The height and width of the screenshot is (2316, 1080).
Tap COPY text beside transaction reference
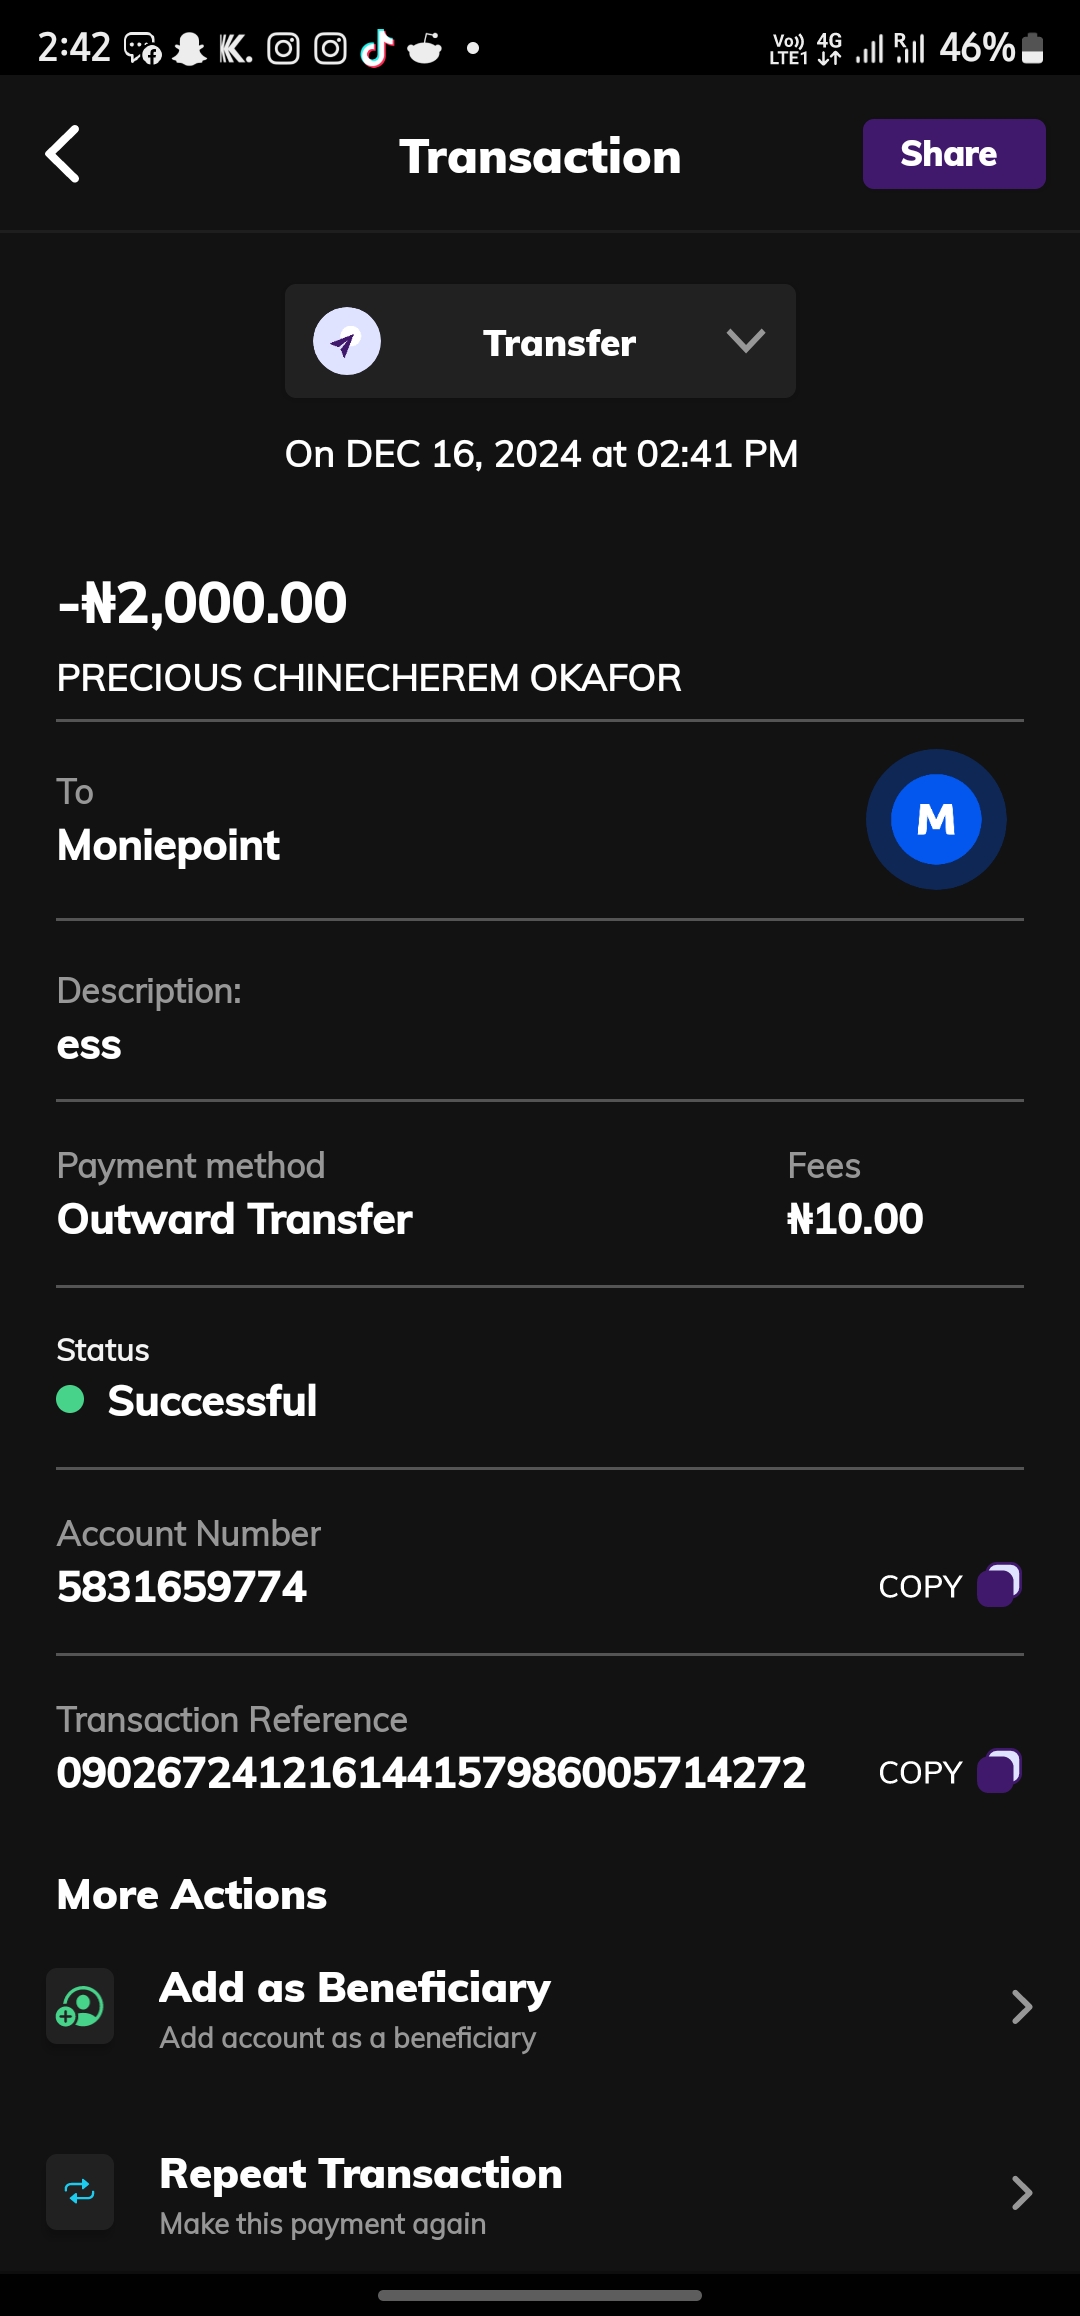pyautogui.click(x=919, y=1773)
